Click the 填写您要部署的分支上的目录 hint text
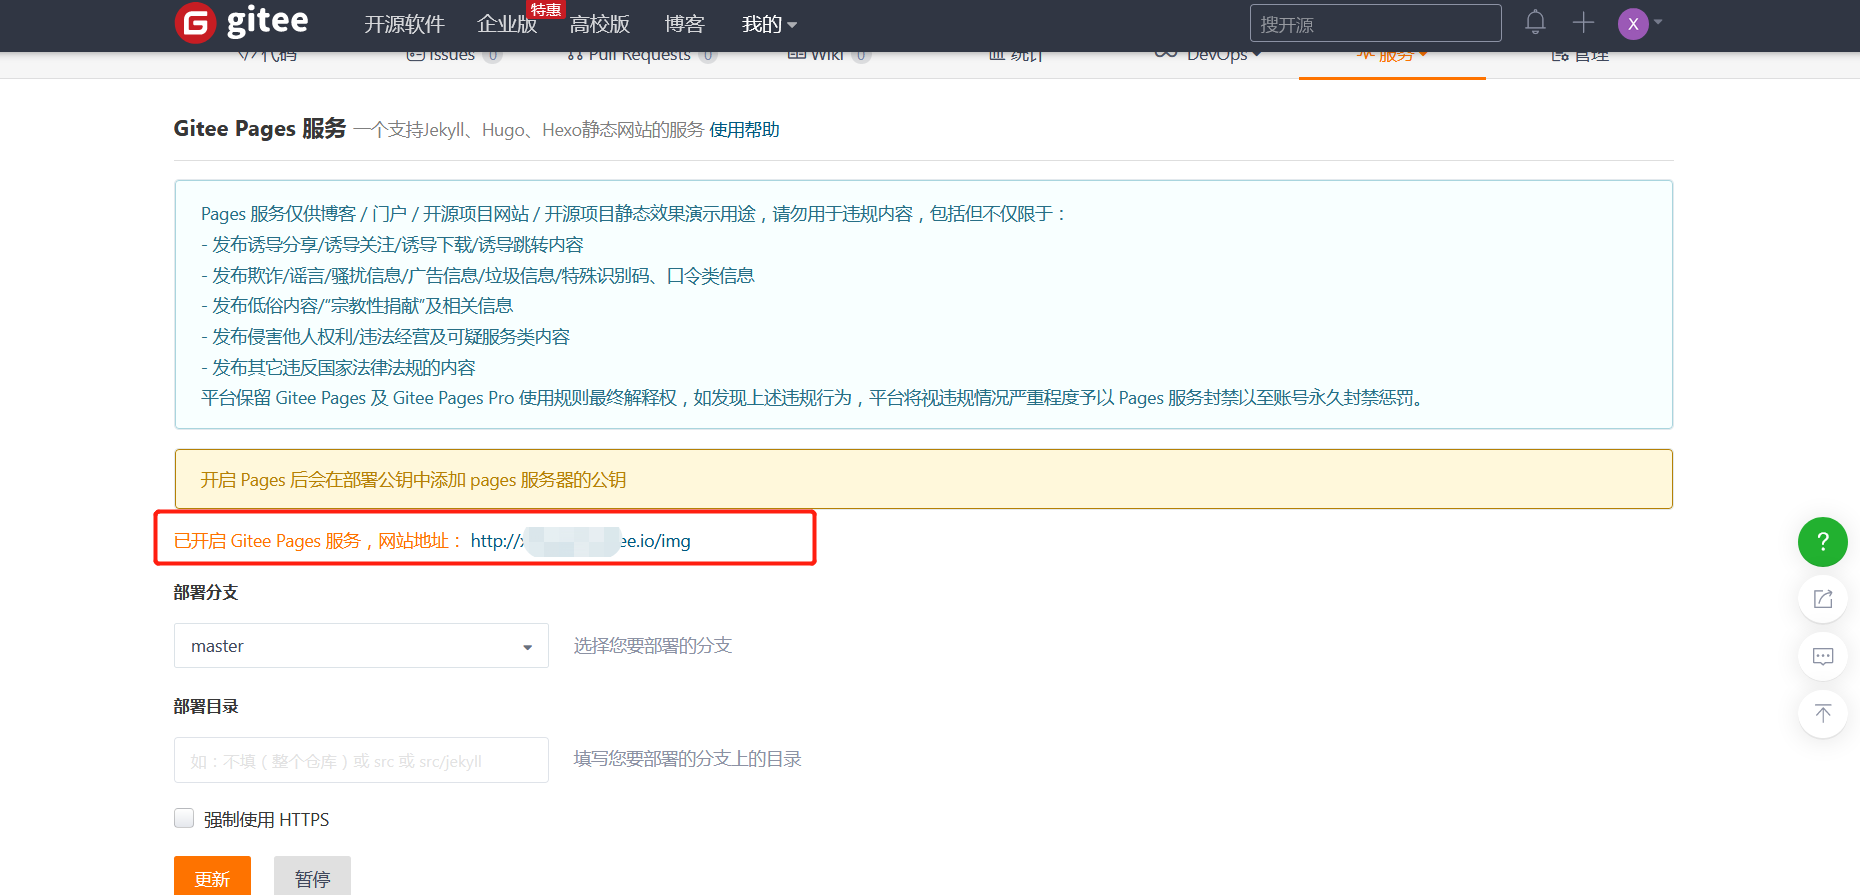 coord(687,759)
